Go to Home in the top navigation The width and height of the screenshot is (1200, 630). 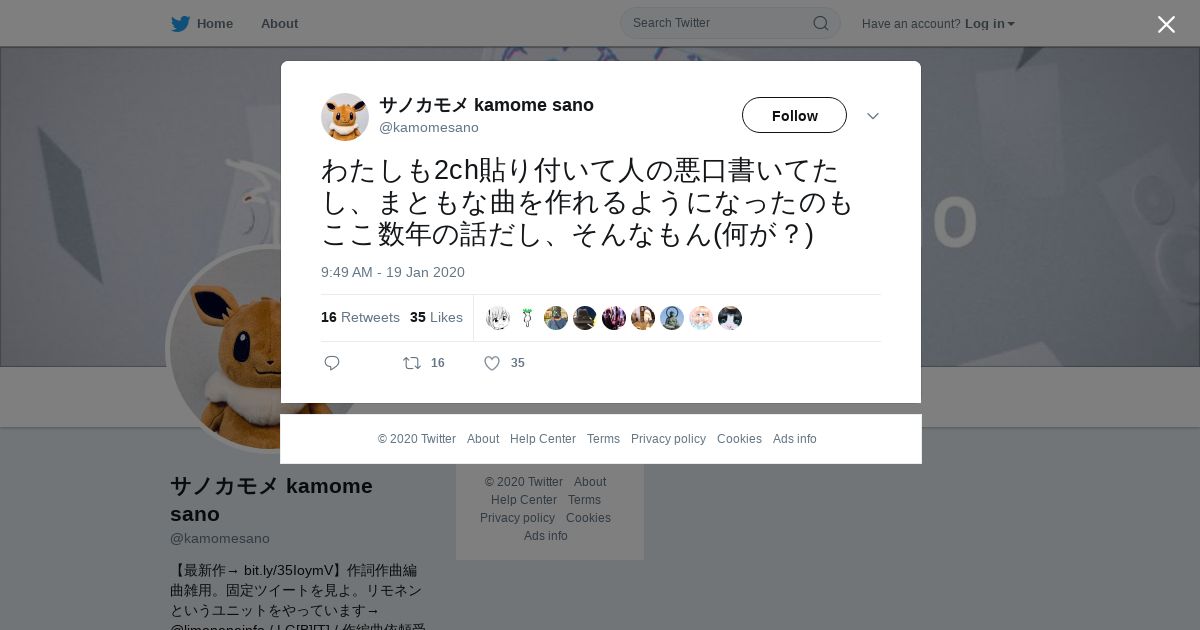[214, 24]
